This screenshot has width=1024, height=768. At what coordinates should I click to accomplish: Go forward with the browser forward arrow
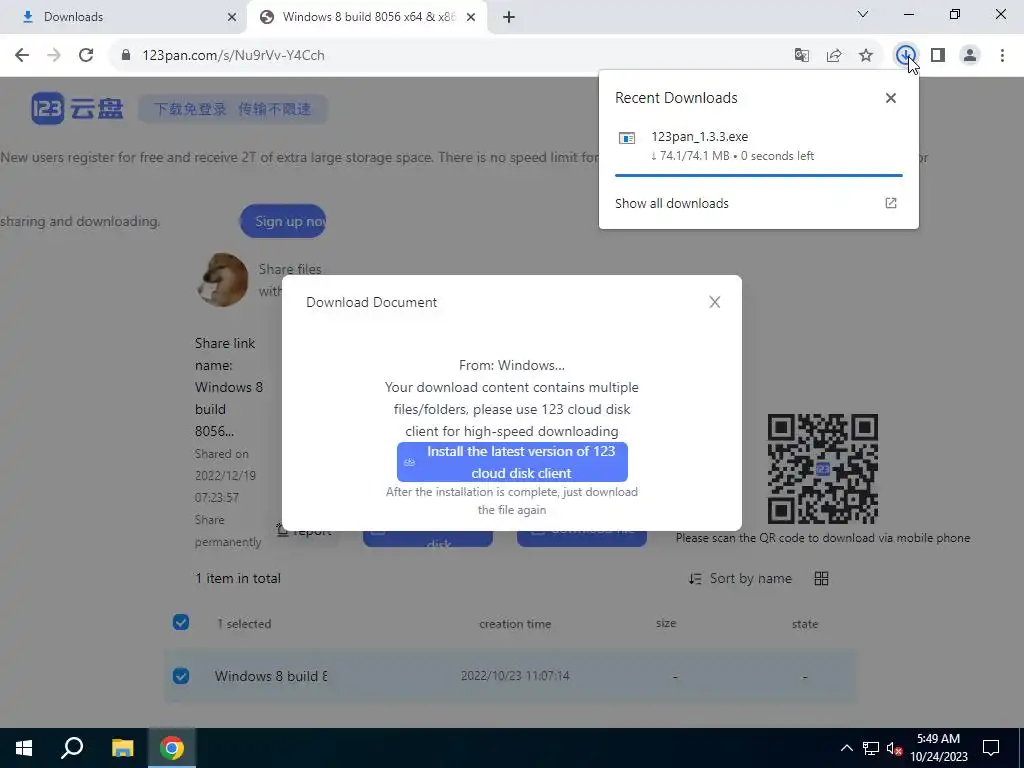click(x=54, y=56)
